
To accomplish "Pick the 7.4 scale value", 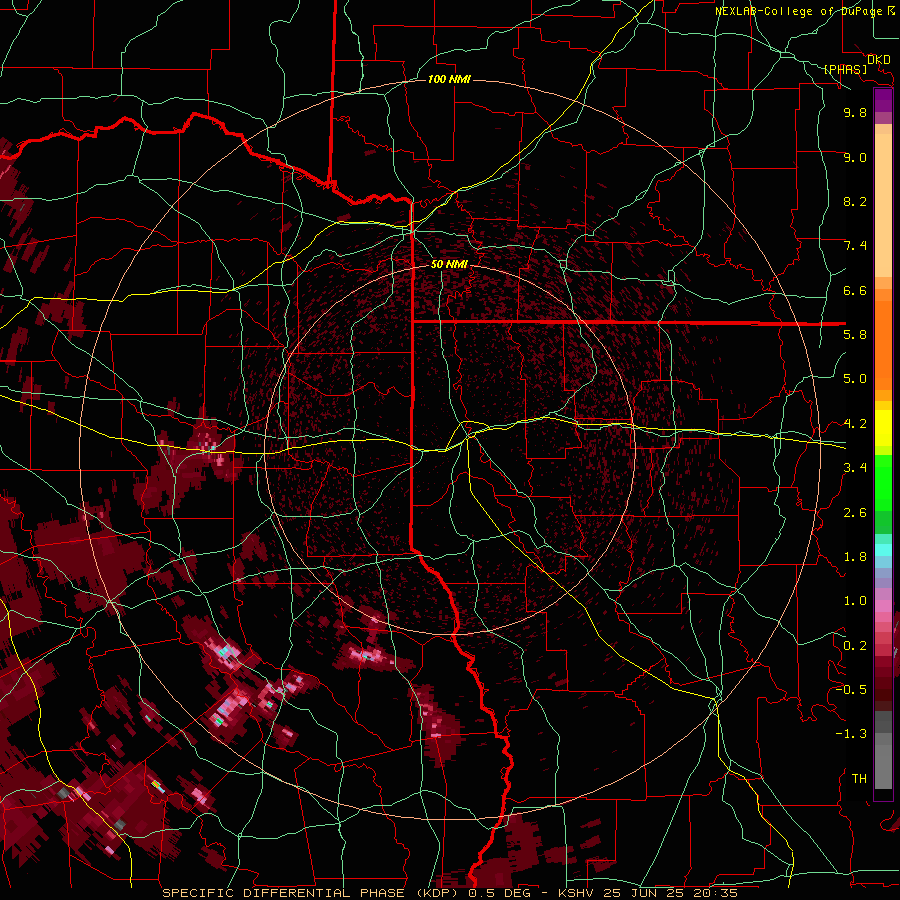I will click(x=855, y=246).
